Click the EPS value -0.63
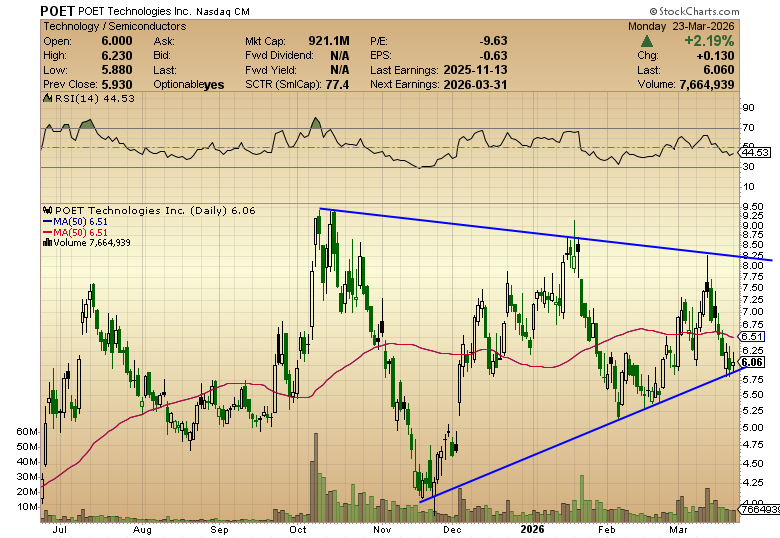The width and height of the screenshot is (780, 538). (493, 55)
